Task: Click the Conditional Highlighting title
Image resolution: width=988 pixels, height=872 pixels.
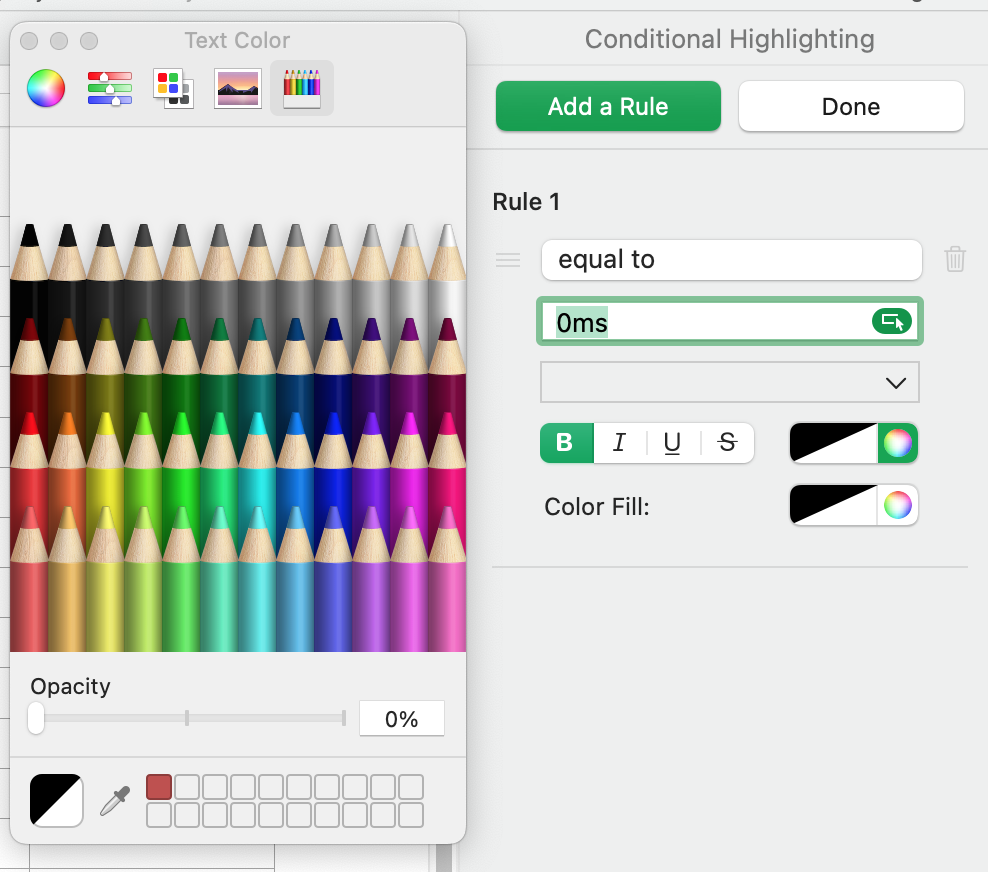Action: tap(730, 39)
